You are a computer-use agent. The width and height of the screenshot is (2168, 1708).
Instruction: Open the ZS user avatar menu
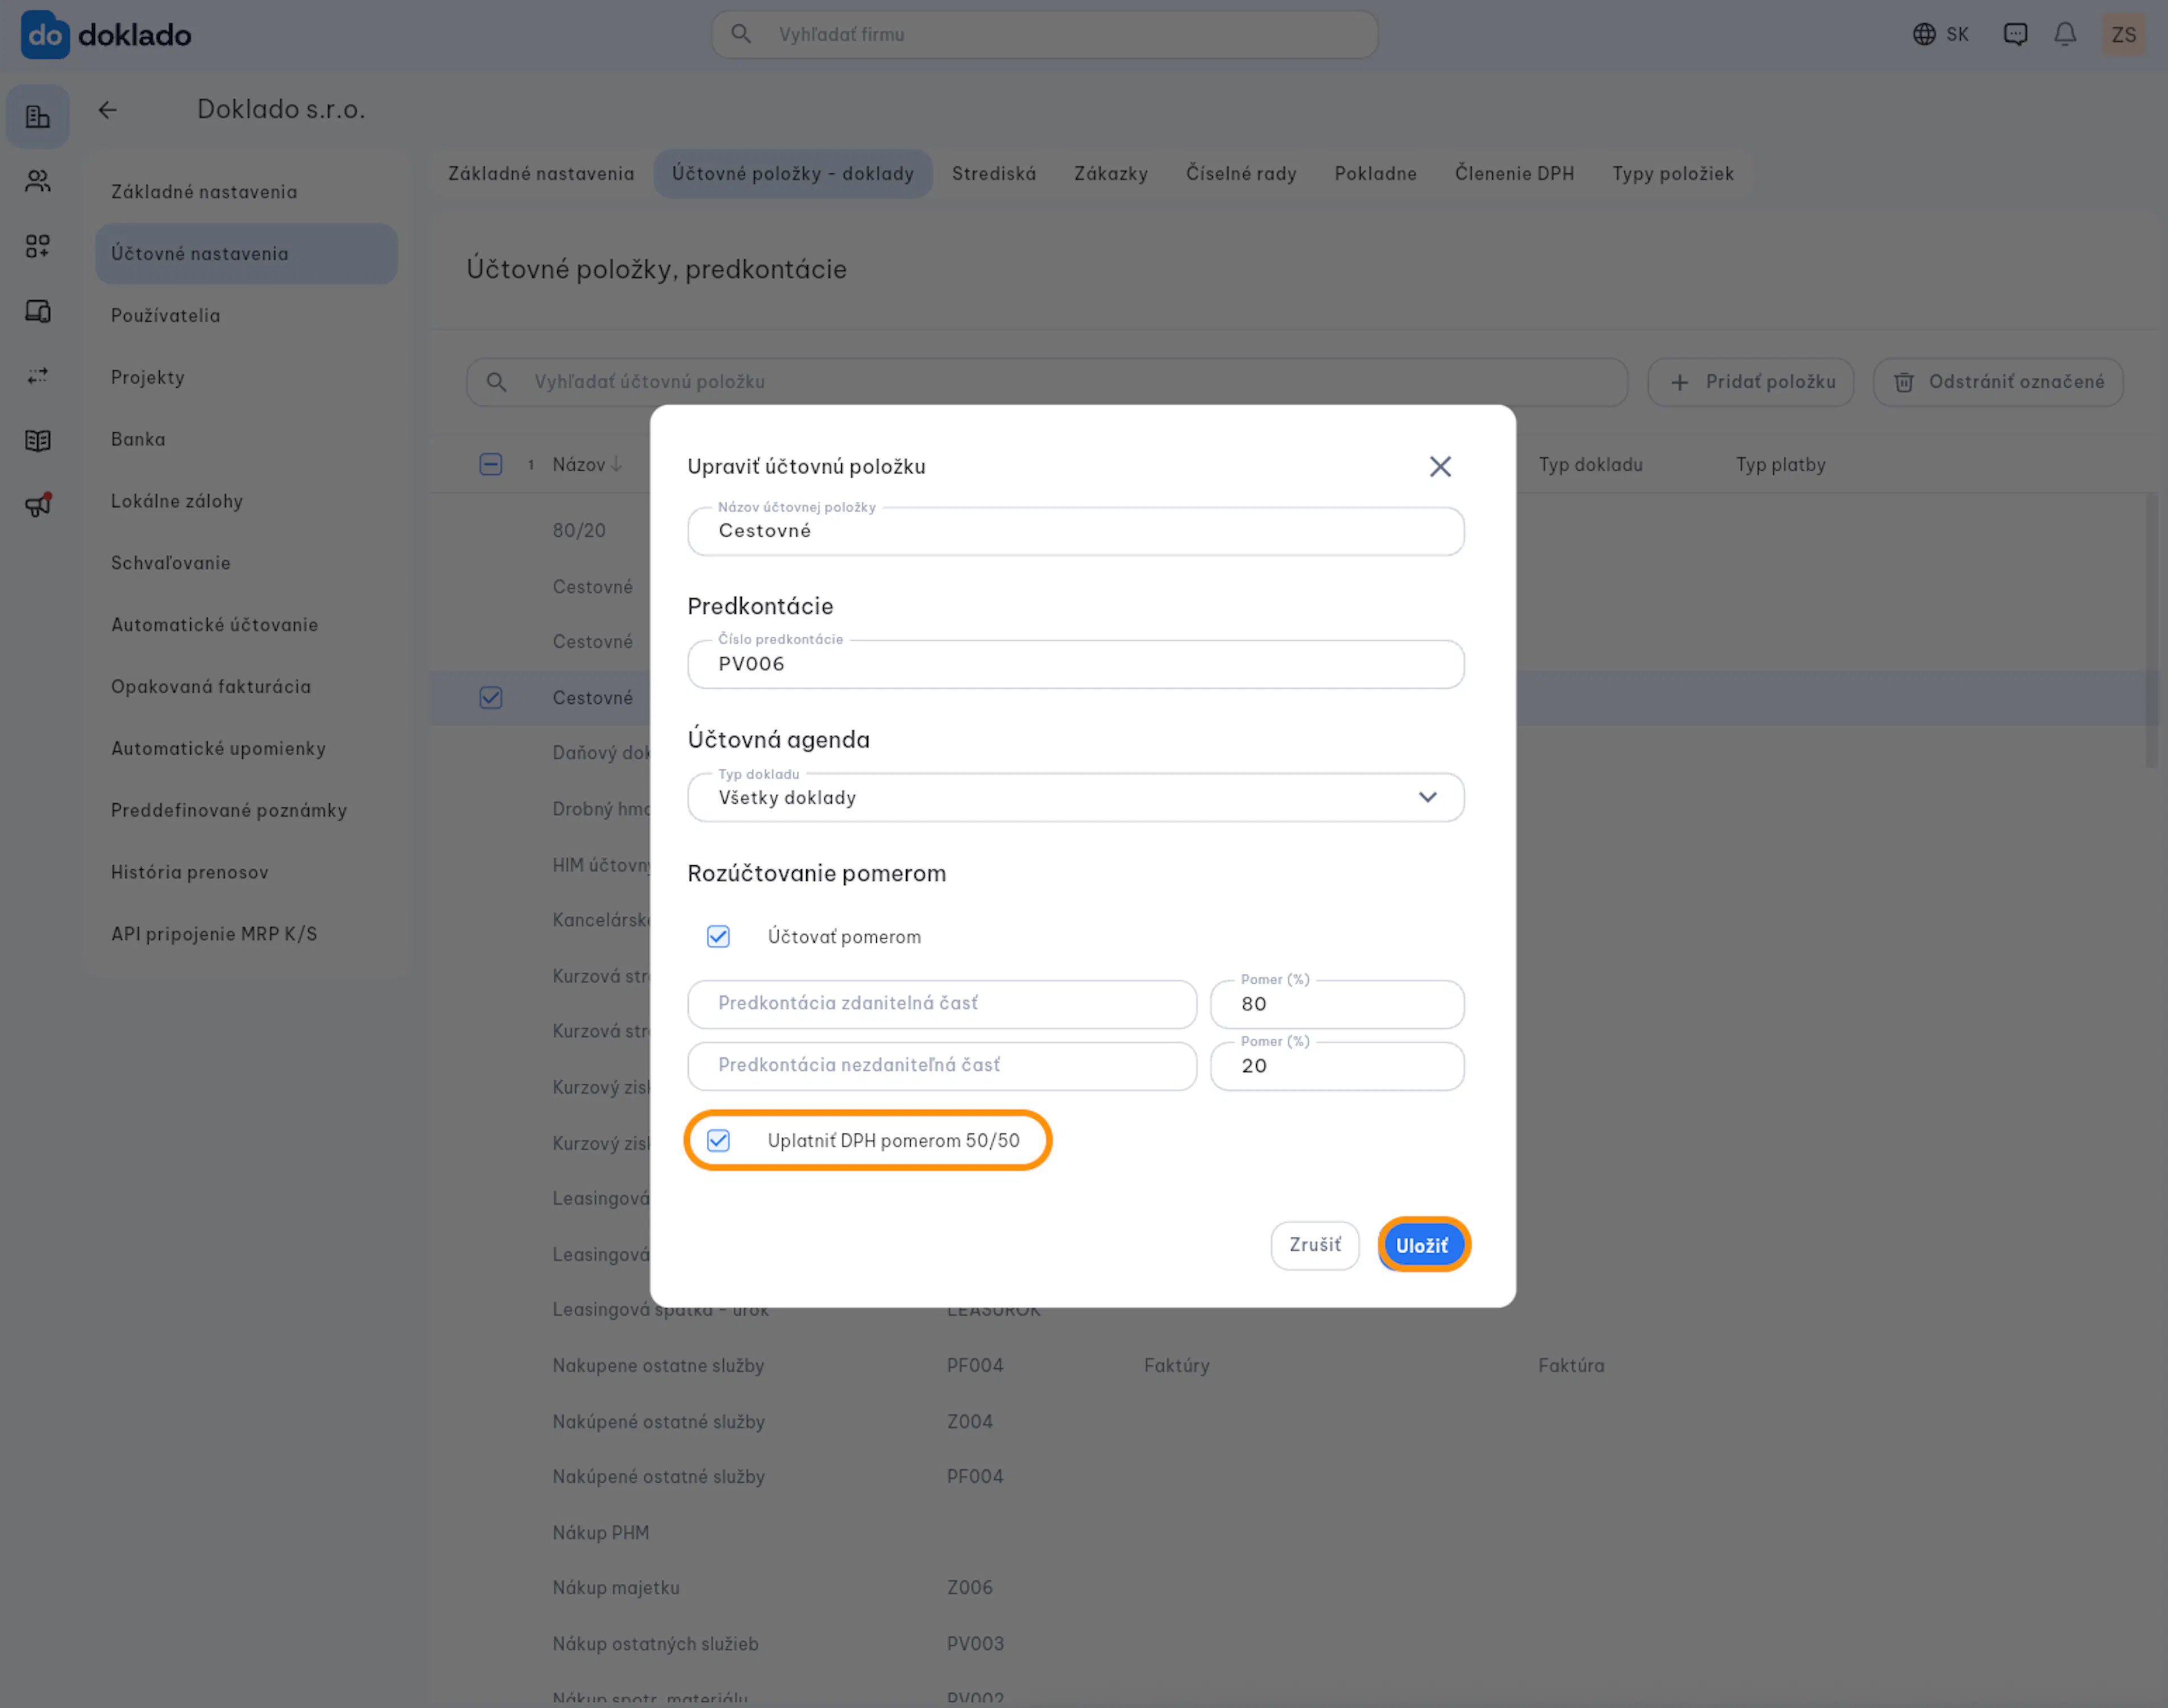pyautogui.click(x=2123, y=35)
